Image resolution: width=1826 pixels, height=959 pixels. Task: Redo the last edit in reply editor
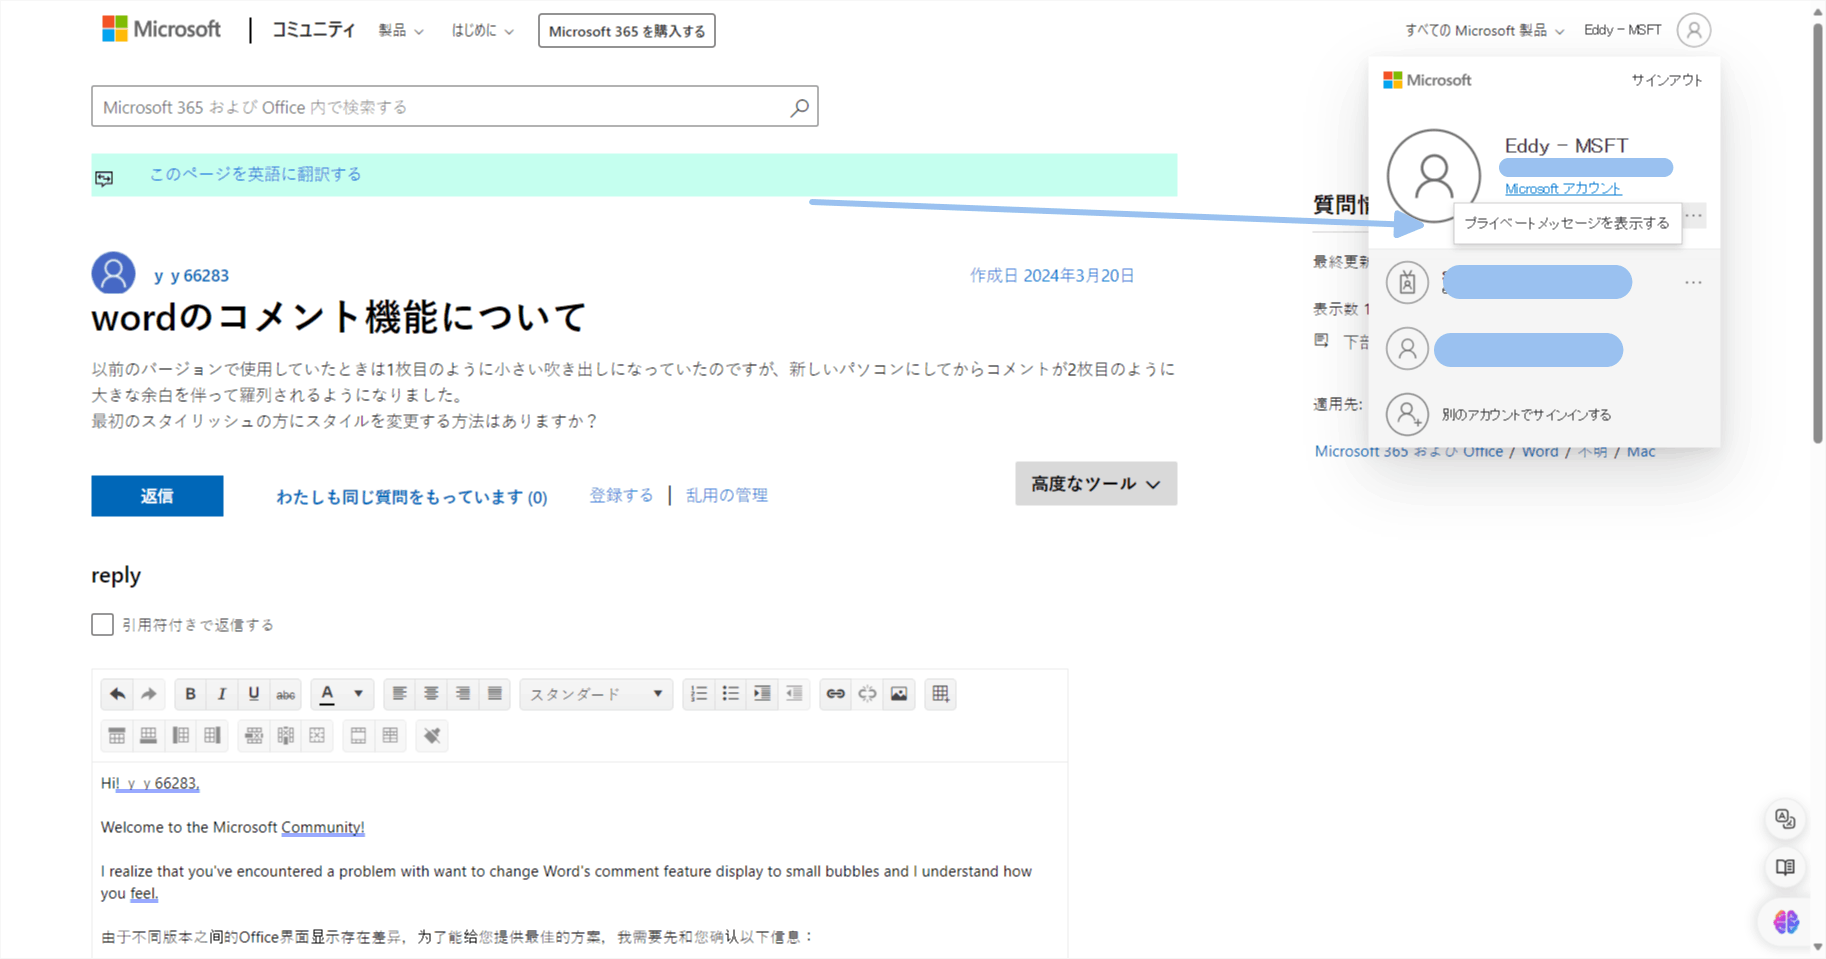click(149, 694)
